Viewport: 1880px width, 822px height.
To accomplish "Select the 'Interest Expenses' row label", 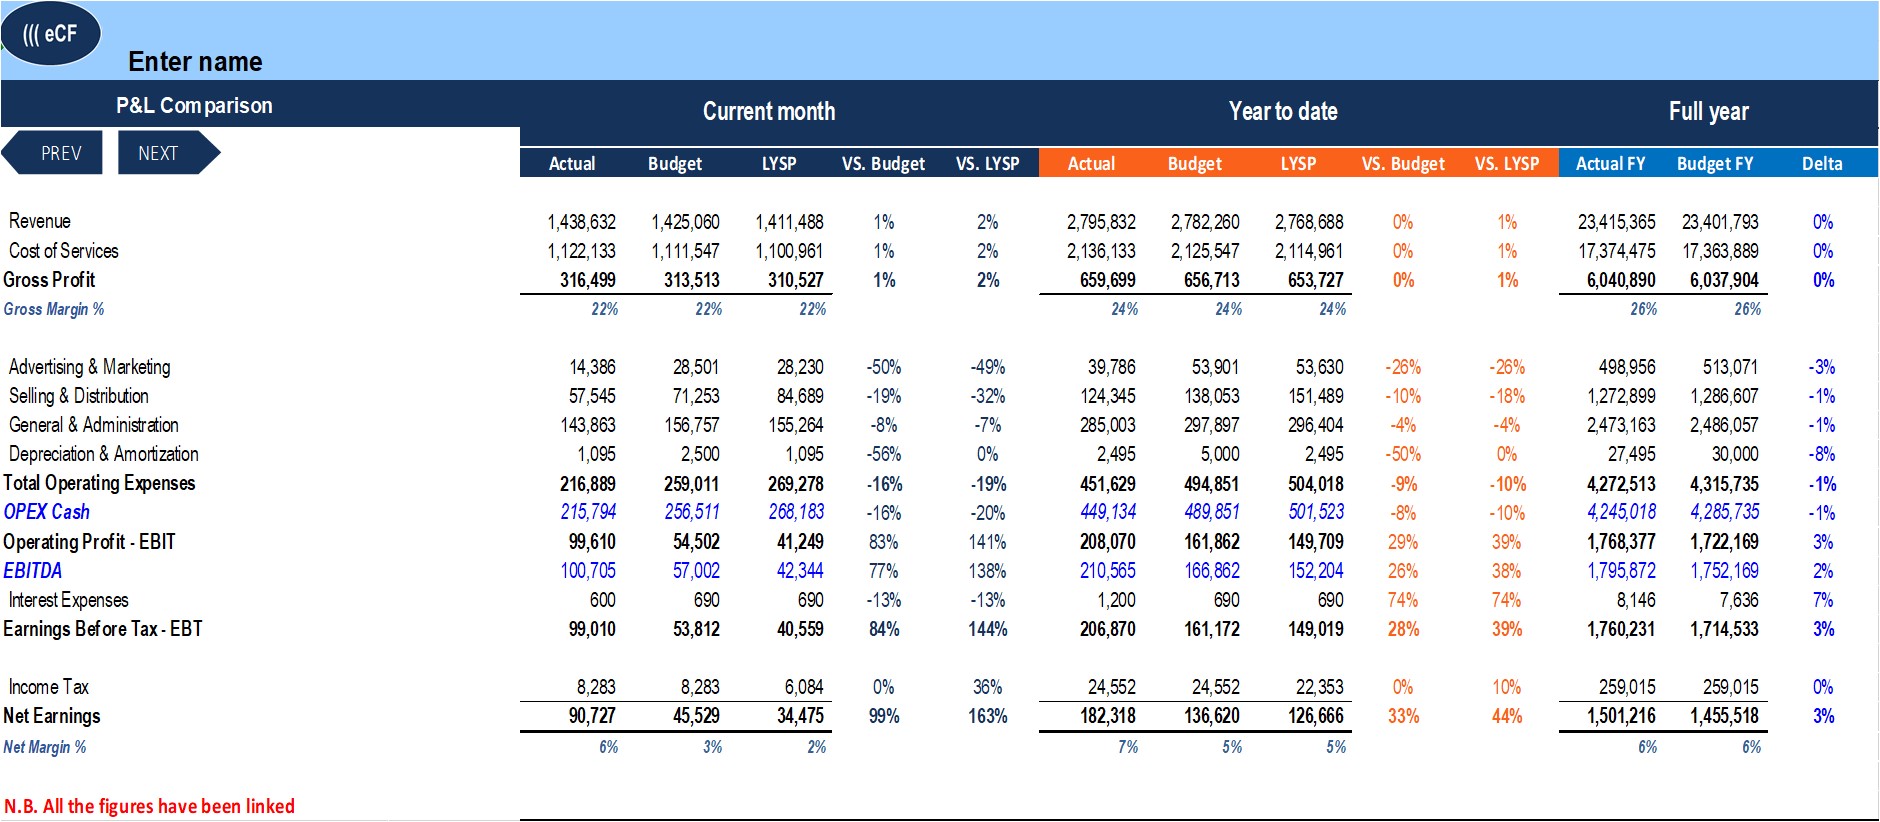I will click(68, 600).
